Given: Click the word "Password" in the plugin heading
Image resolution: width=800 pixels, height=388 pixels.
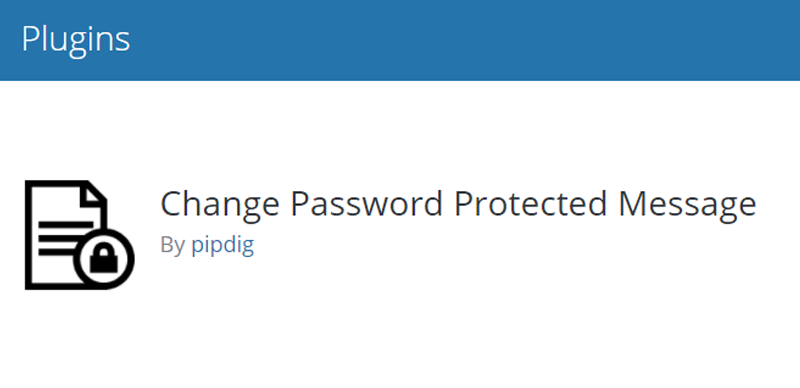Looking at the screenshot, I should [x=367, y=203].
